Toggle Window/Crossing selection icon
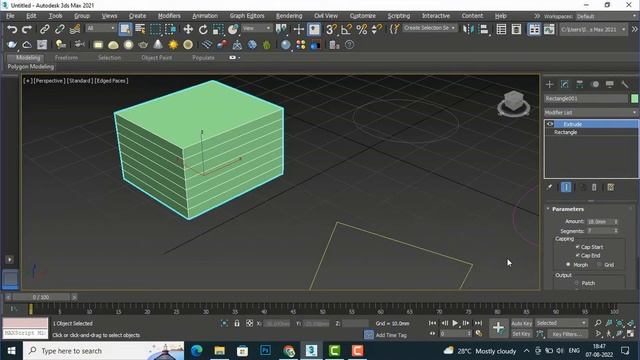The height and width of the screenshot is (360, 640). coord(171,29)
